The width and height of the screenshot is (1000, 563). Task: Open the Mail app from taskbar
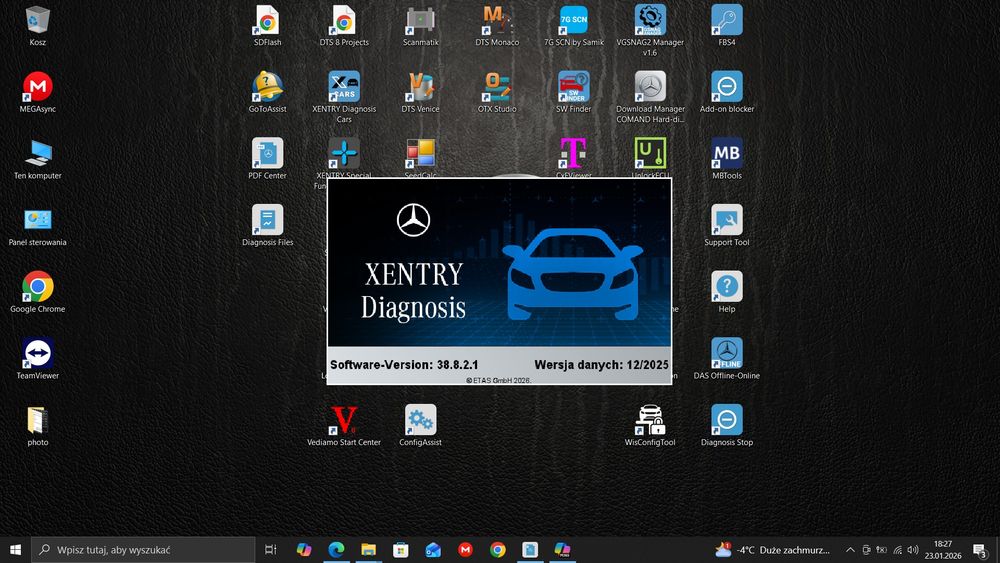pyautogui.click(x=433, y=550)
